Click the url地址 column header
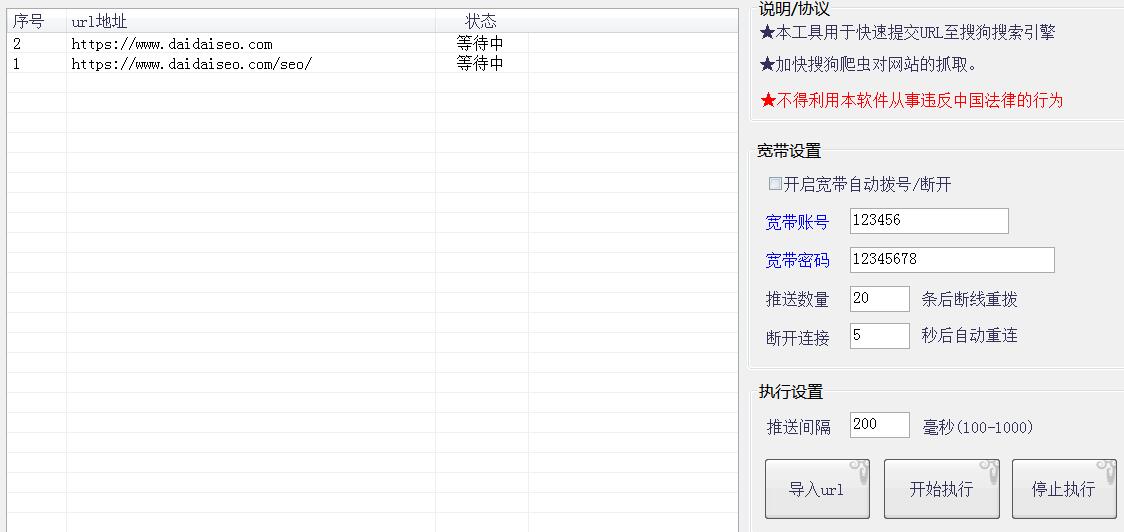The image size is (1124, 532). pyautogui.click(x=250, y=22)
